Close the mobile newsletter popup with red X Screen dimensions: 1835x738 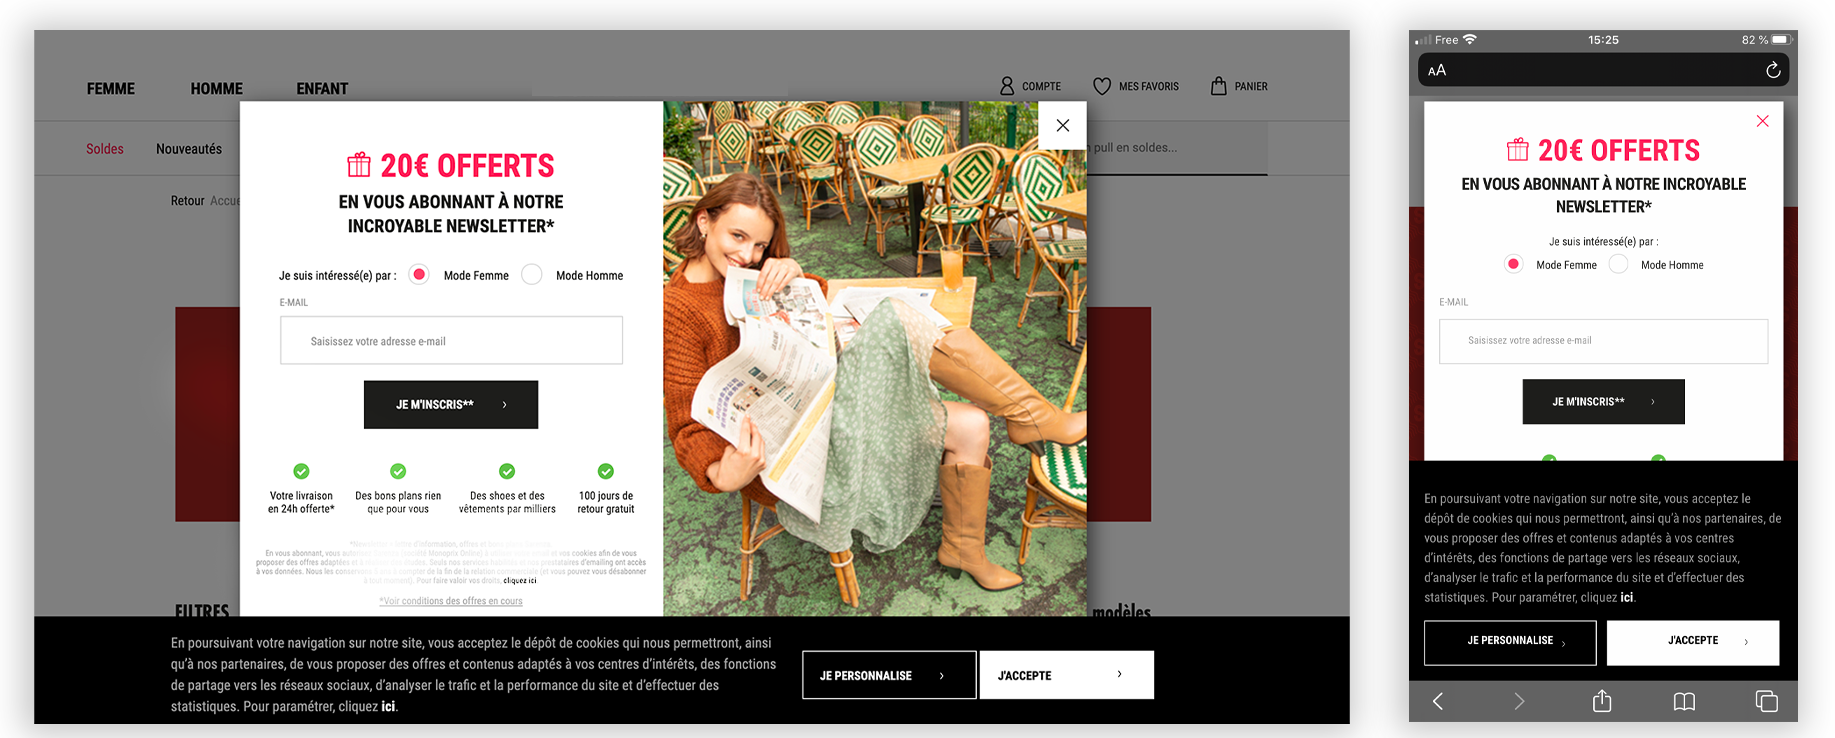pos(1762,121)
